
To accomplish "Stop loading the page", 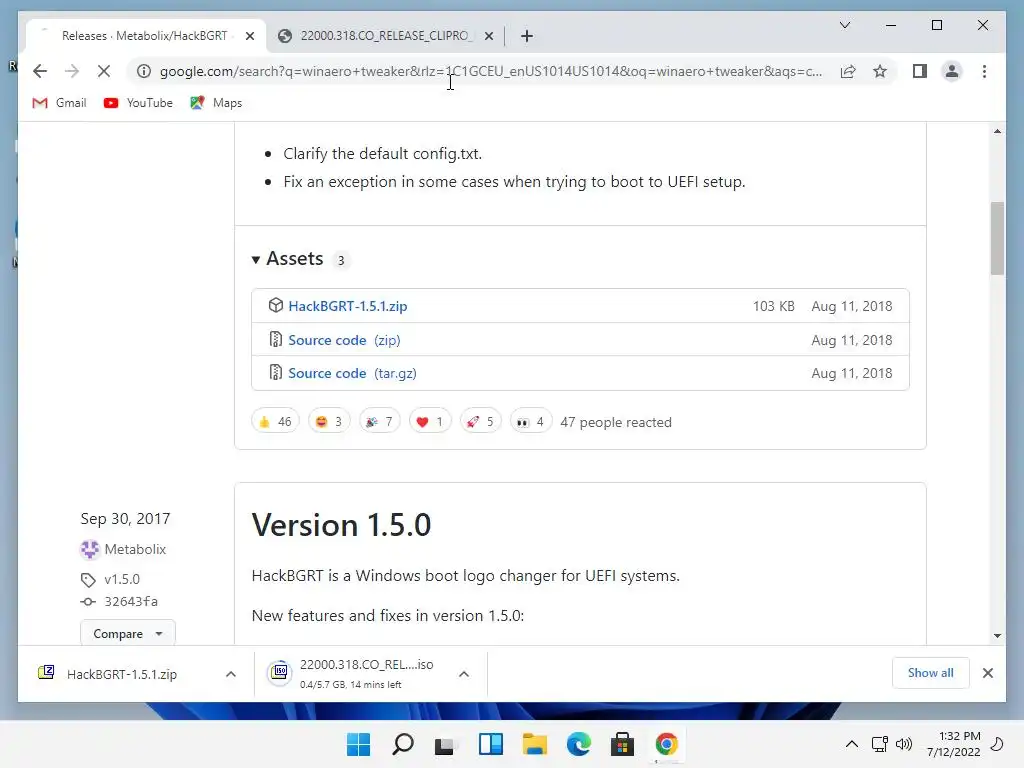I will pos(104,71).
